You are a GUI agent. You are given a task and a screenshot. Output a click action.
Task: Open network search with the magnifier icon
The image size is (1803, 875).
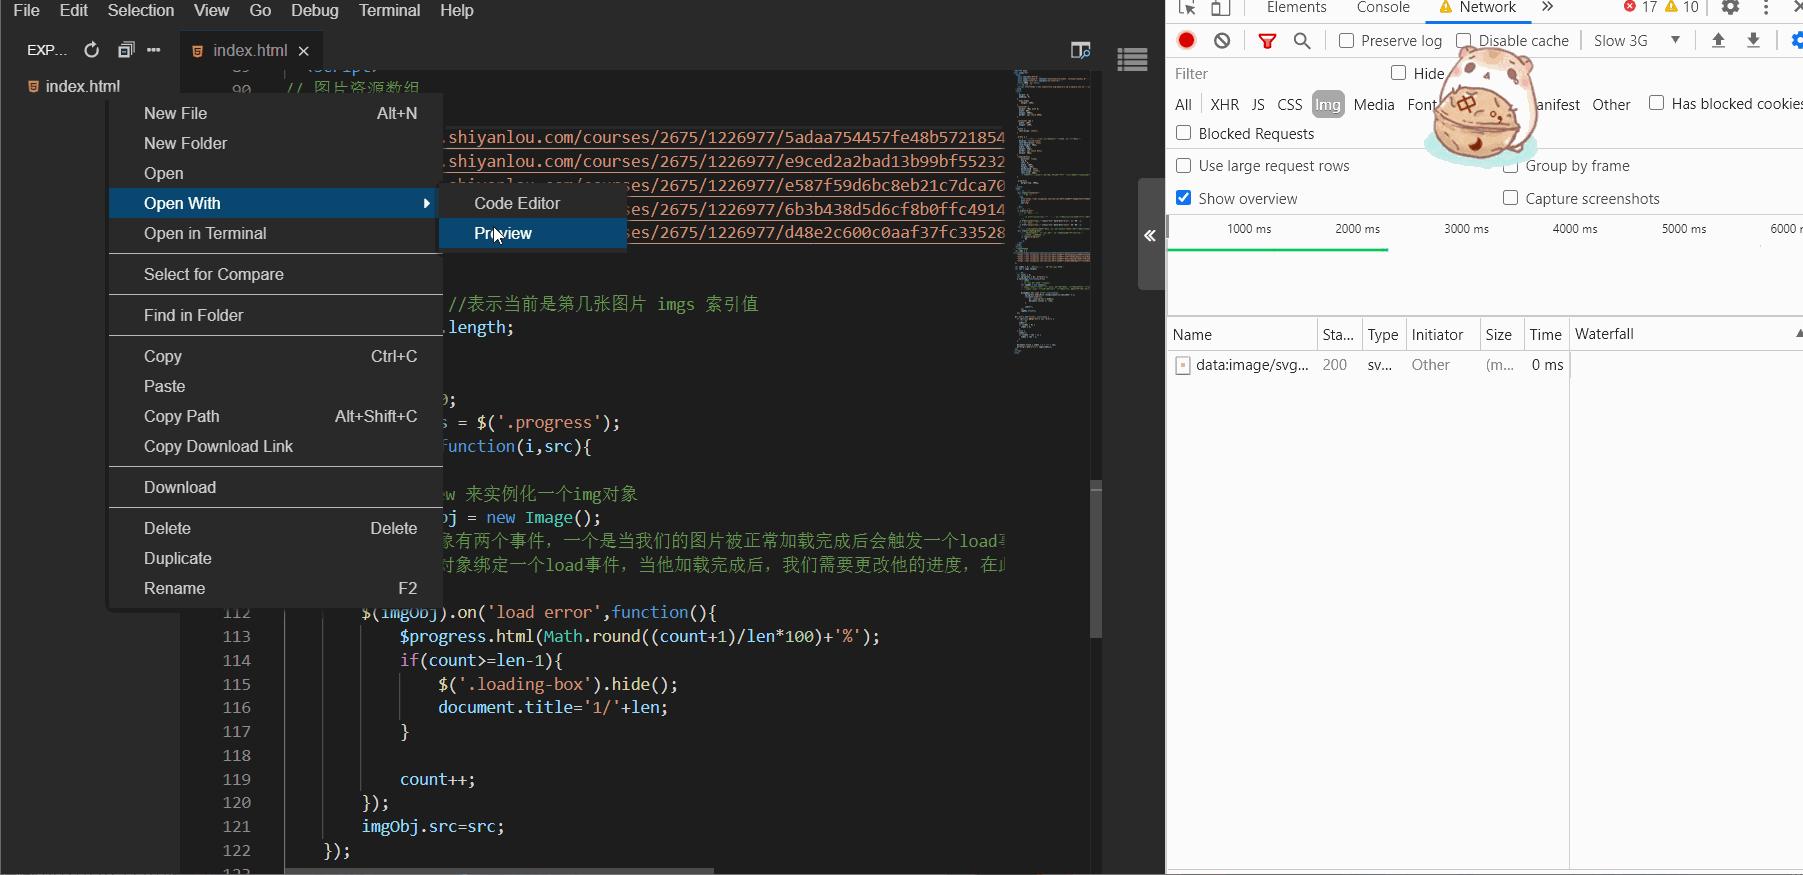(x=1302, y=40)
